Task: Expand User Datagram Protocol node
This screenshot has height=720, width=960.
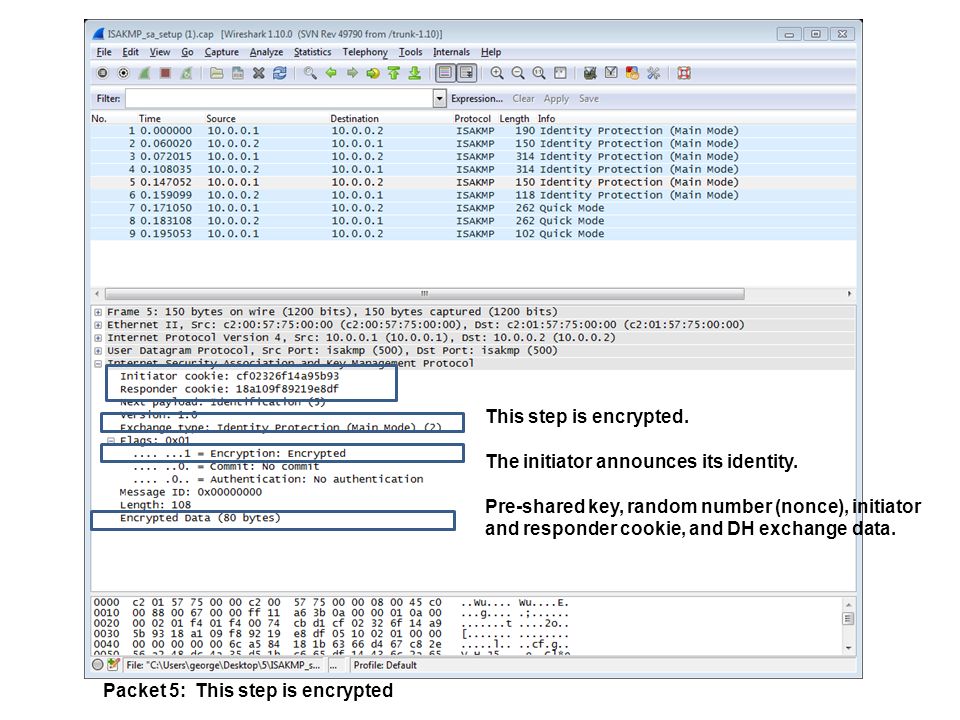Action: point(98,351)
